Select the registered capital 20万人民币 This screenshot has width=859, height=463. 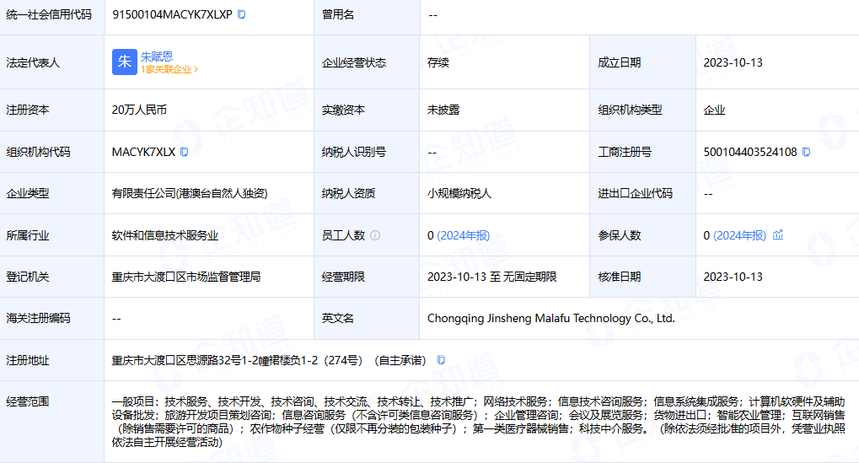139,110
